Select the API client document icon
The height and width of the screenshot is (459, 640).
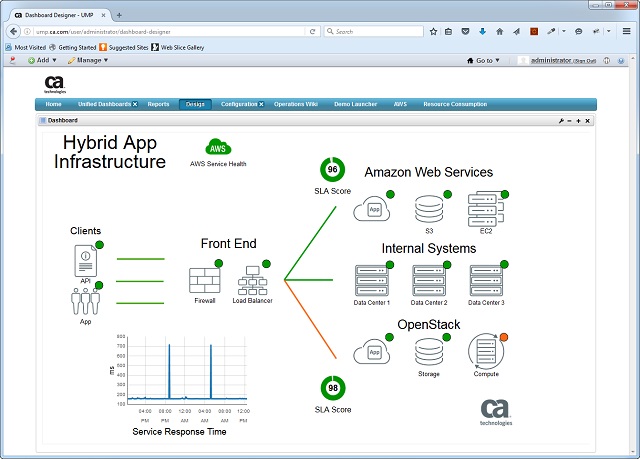click(x=86, y=262)
